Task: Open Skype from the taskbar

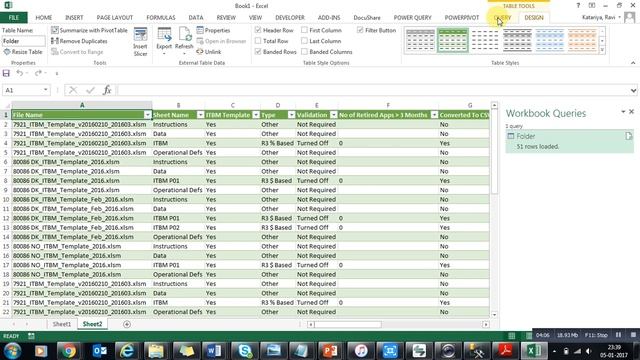Action: tap(244, 351)
